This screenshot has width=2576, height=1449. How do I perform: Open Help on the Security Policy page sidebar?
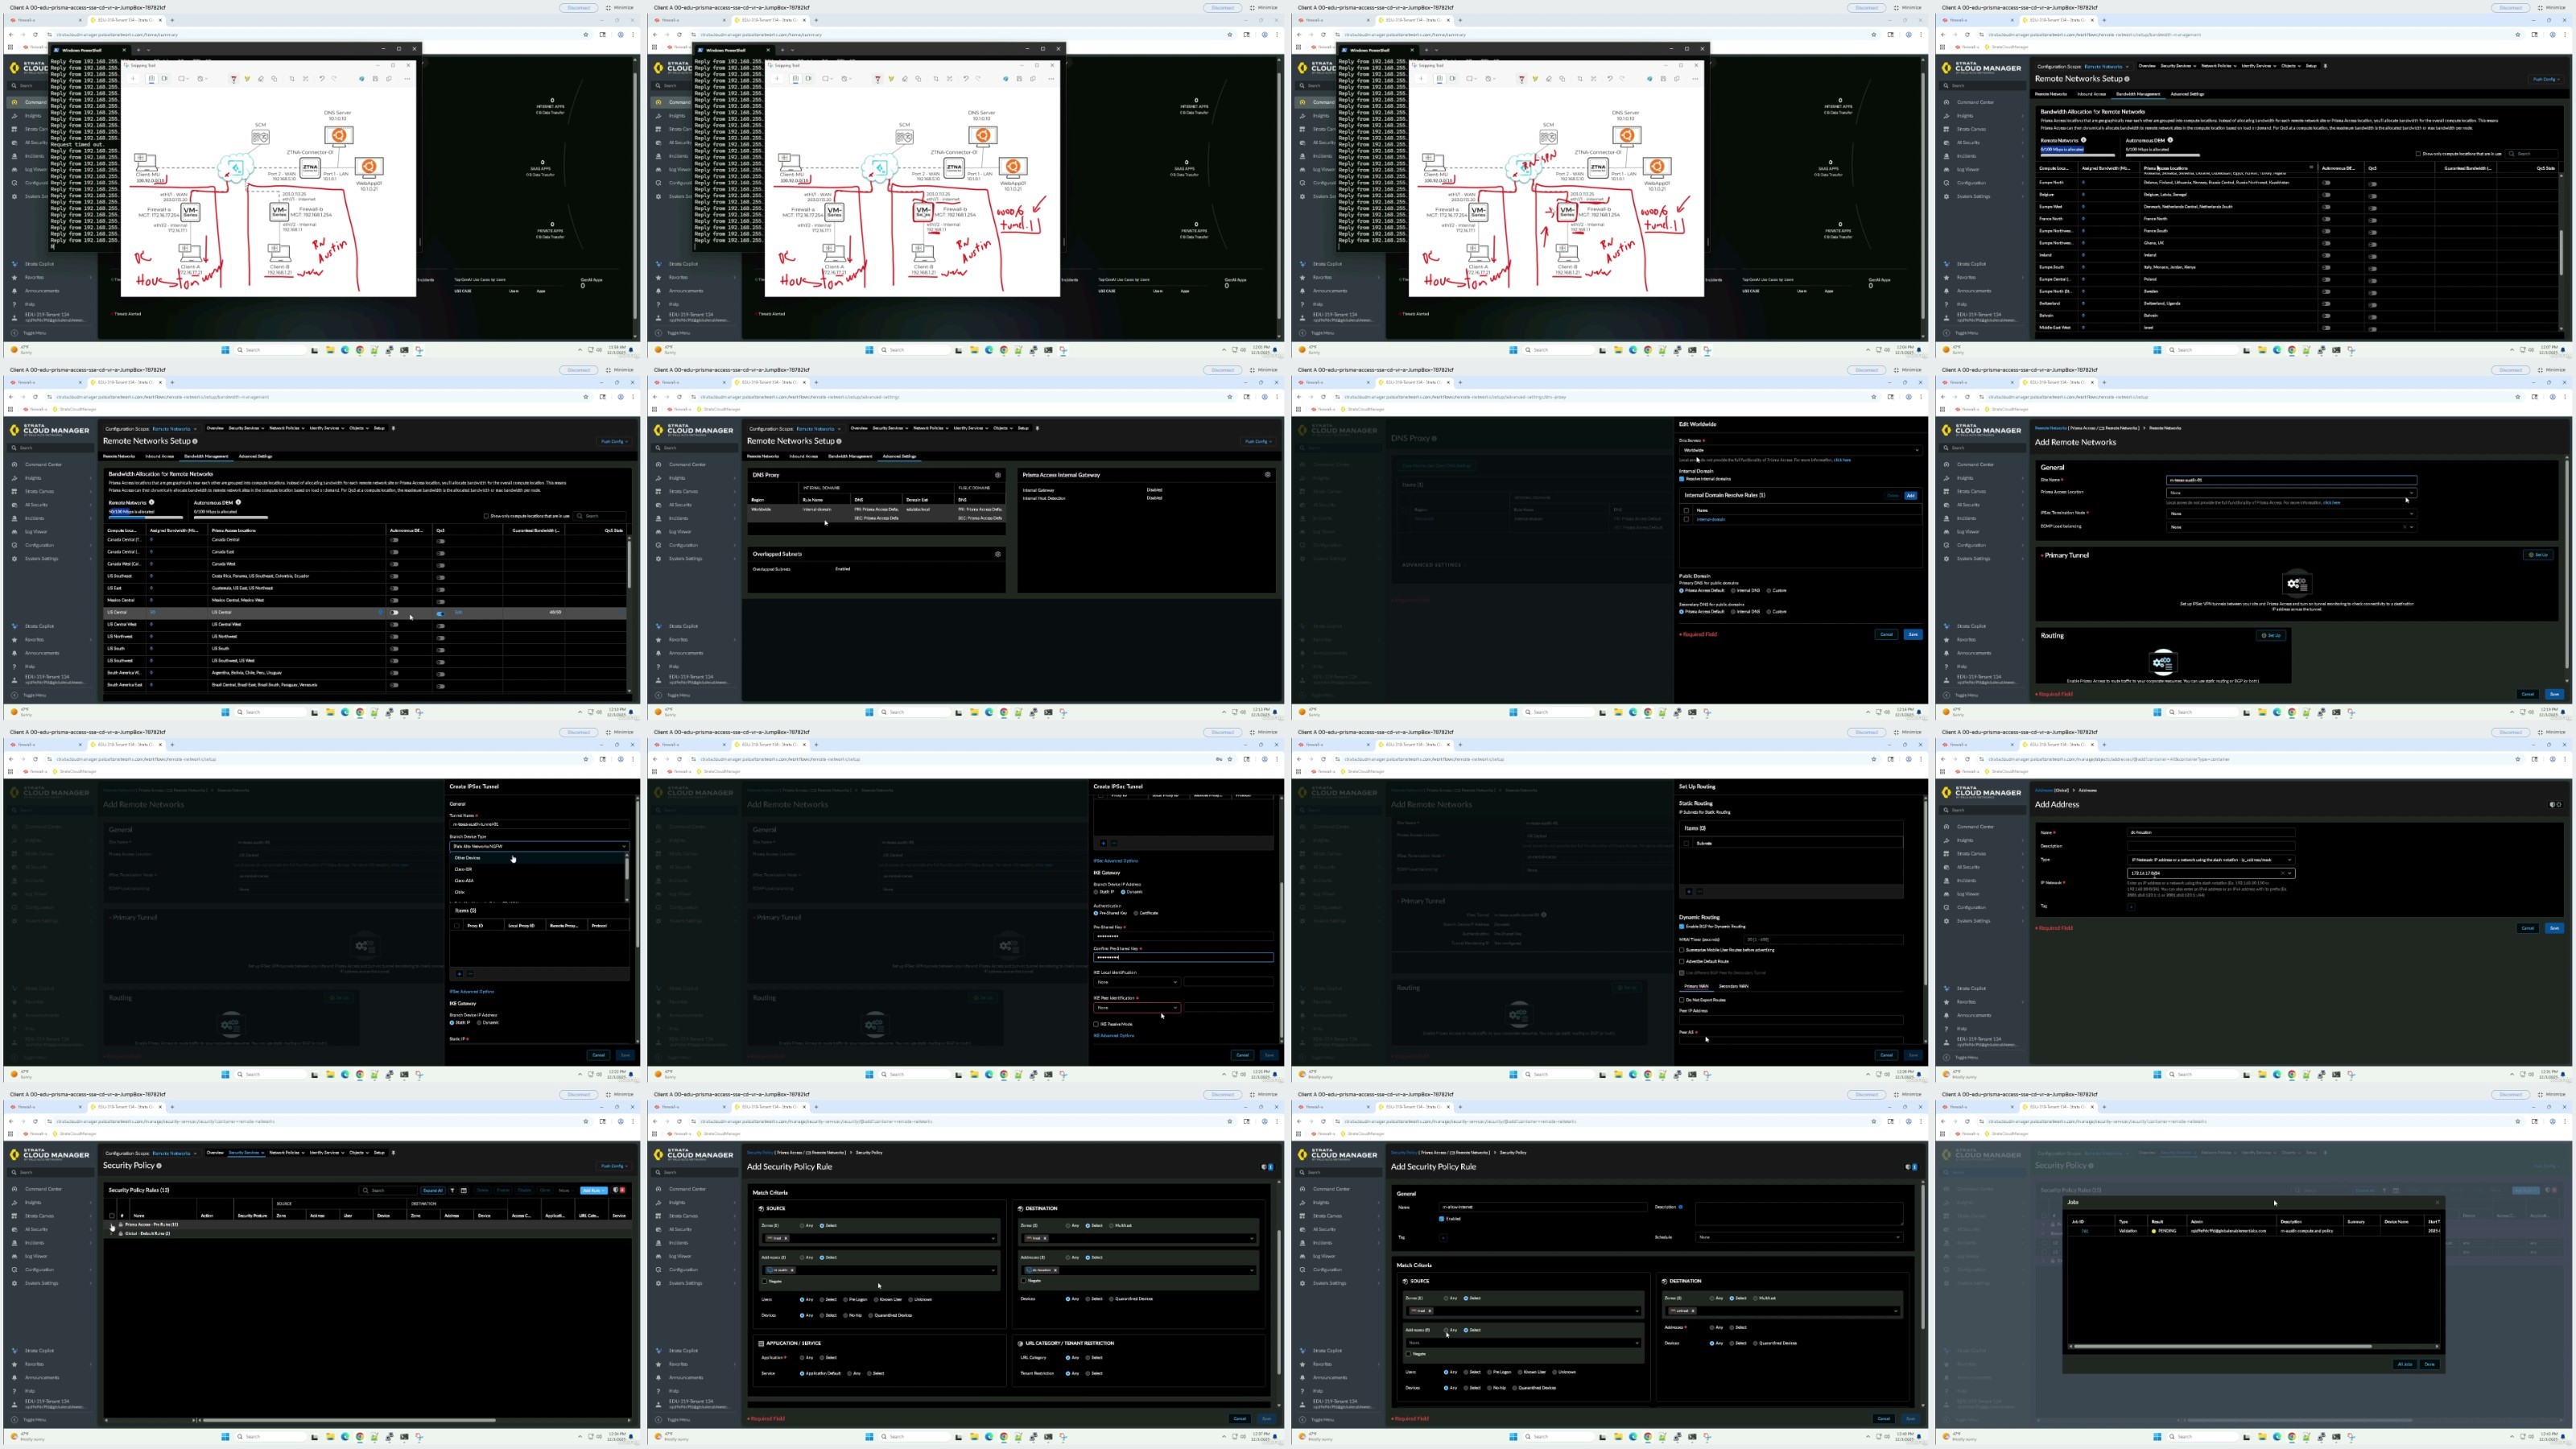coord(30,1391)
